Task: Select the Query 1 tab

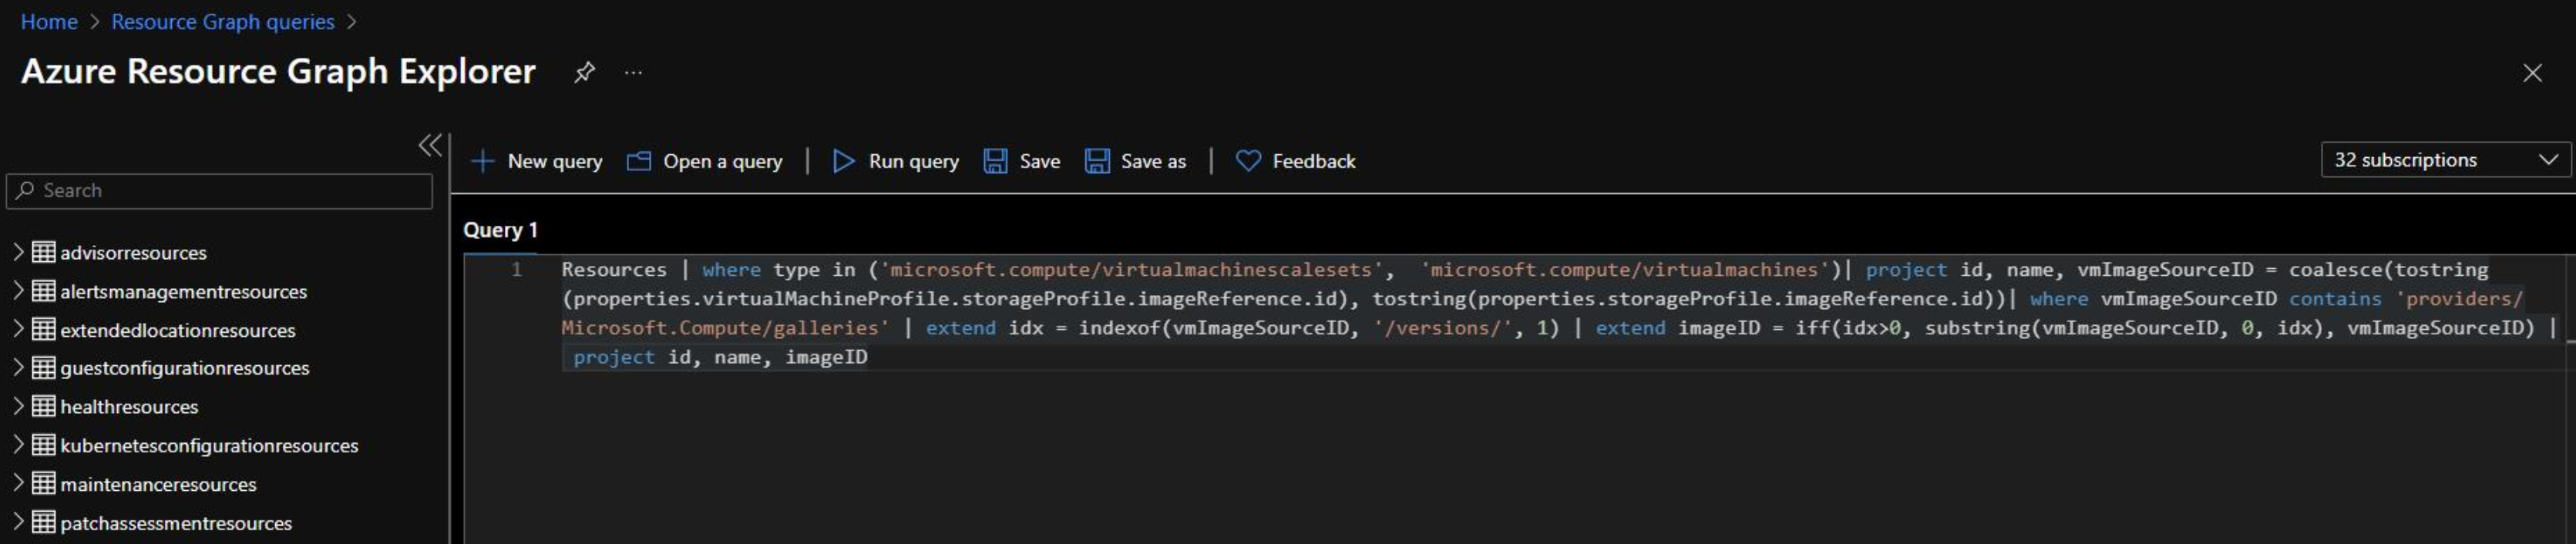Action: pos(500,230)
